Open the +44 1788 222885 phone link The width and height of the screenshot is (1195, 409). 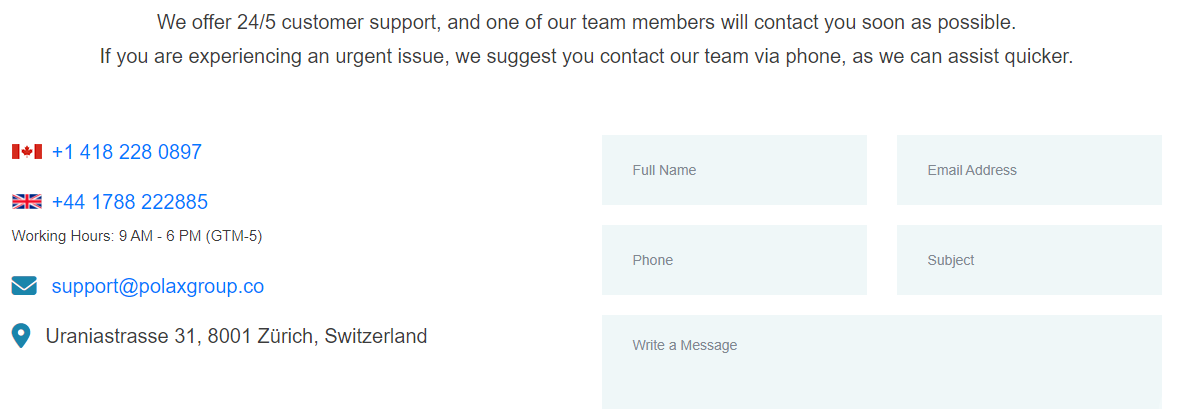point(130,202)
